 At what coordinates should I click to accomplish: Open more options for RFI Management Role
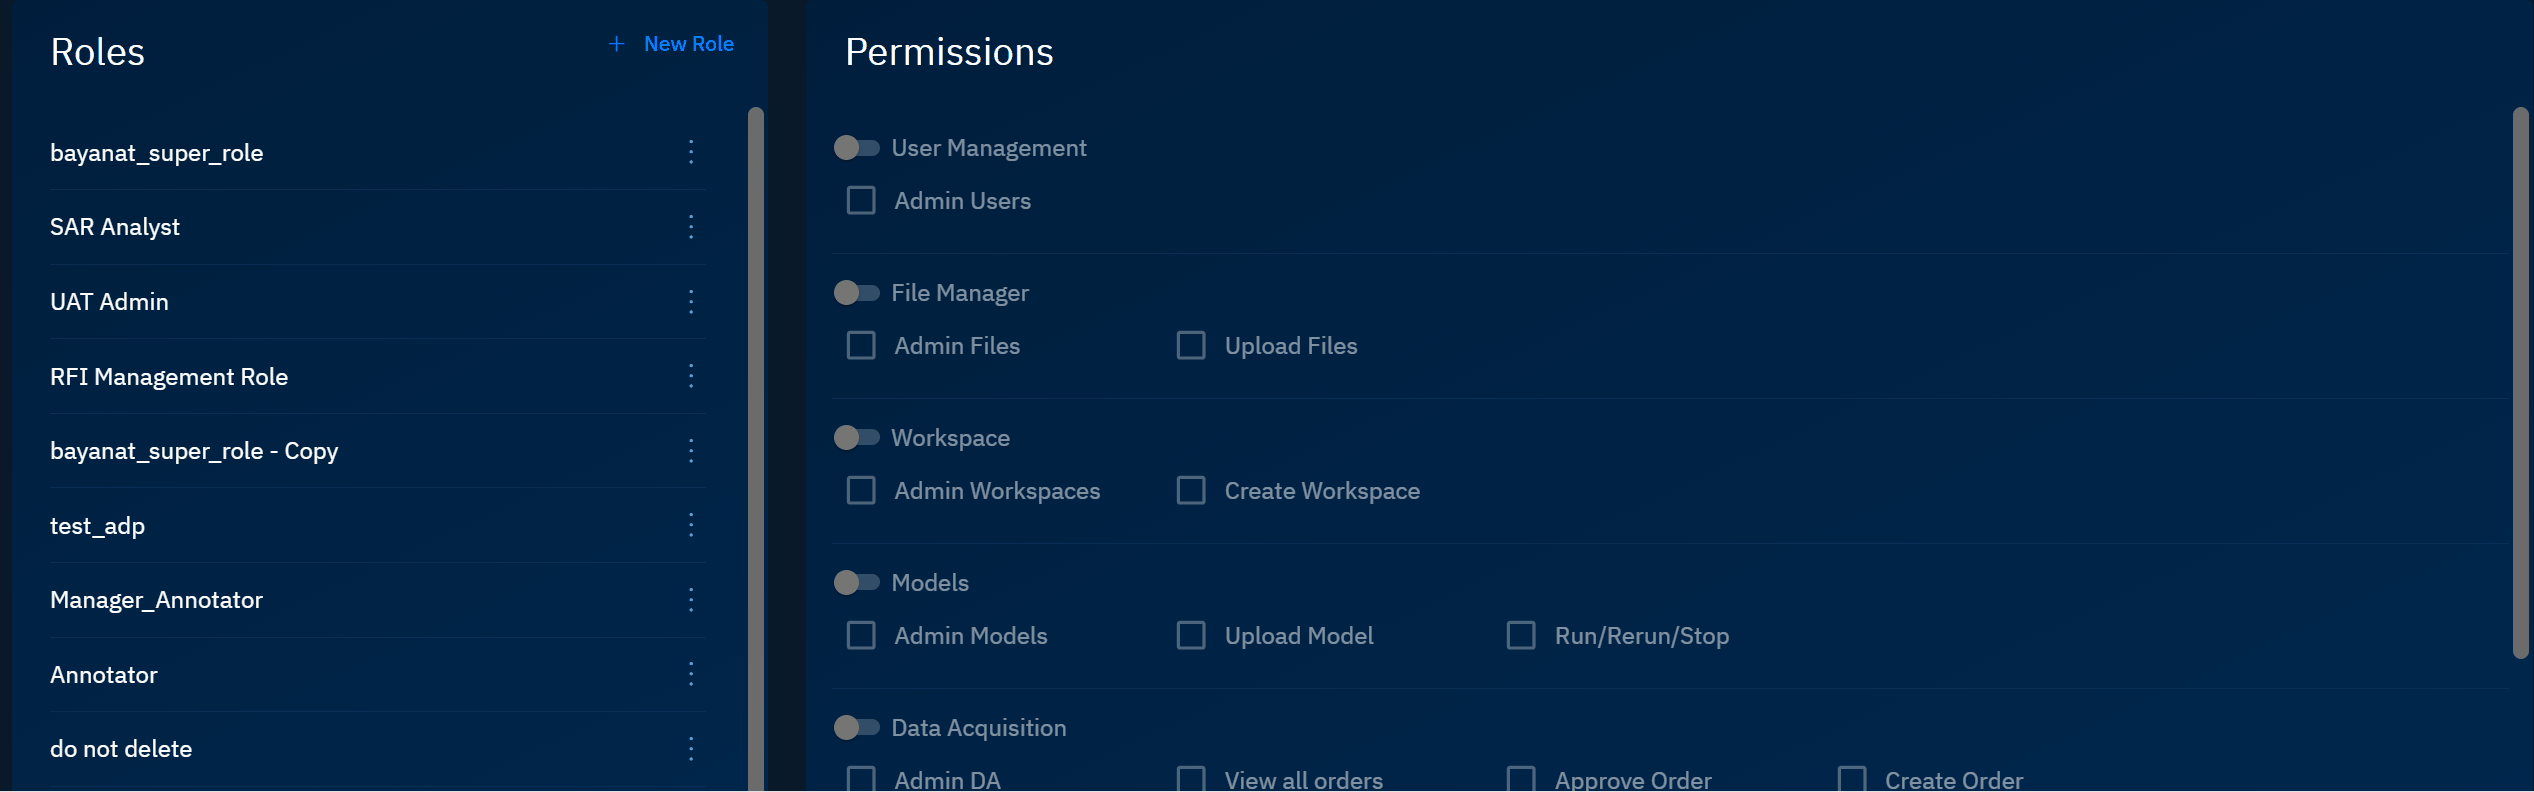pos(691,376)
